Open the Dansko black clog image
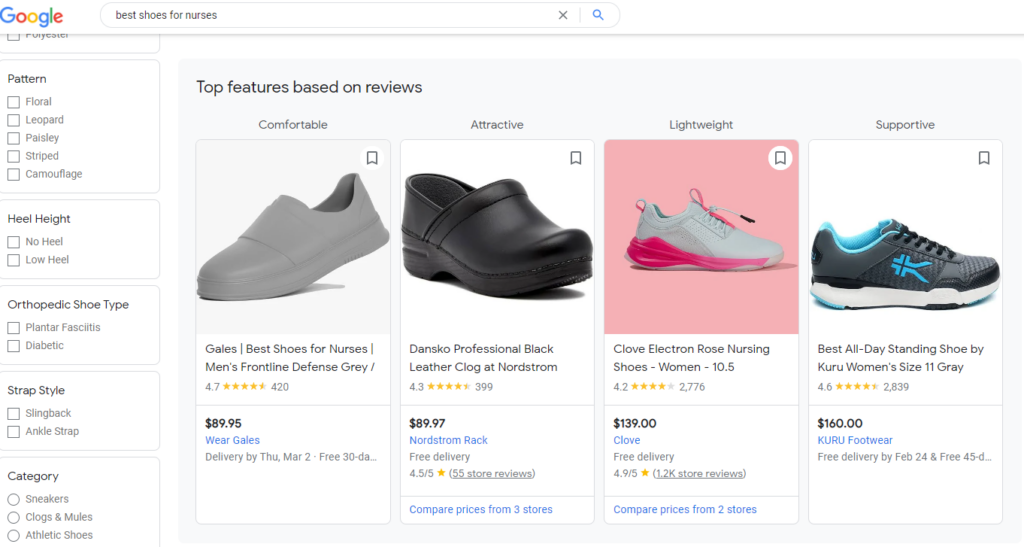 pyautogui.click(x=497, y=237)
